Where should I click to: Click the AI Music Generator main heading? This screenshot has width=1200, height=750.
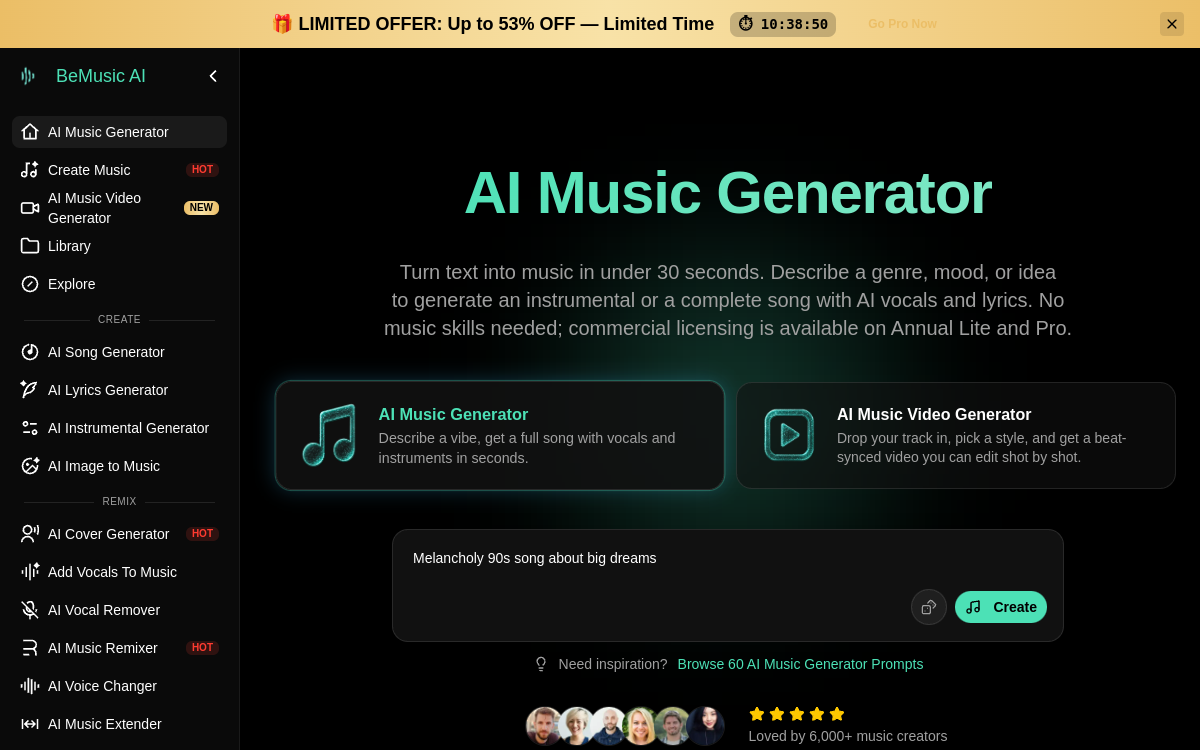coord(728,192)
